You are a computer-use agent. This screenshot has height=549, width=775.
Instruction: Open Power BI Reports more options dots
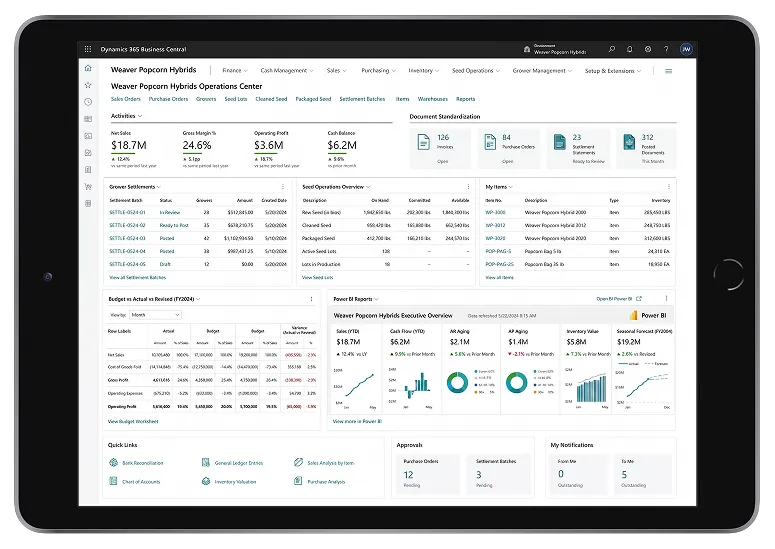click(x=666, y=298)
